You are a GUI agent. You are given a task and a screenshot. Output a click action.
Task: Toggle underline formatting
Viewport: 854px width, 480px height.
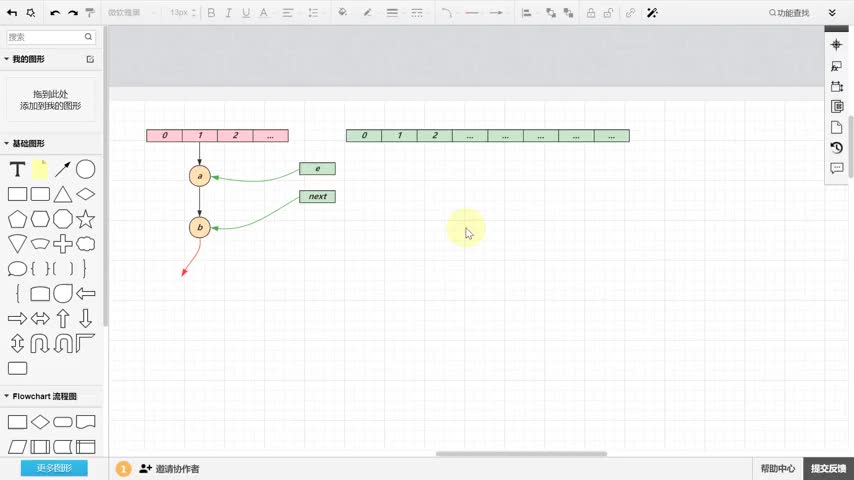click(x=246, y=13)
